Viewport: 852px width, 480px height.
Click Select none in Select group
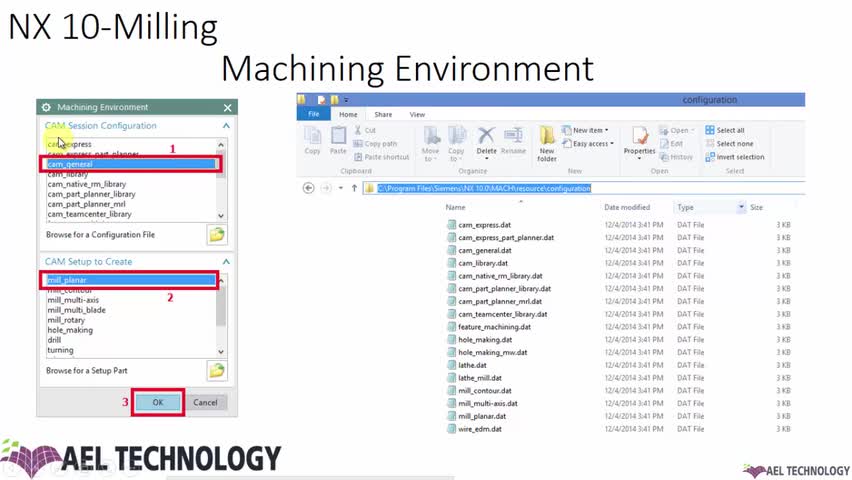(x=729, y=144)
